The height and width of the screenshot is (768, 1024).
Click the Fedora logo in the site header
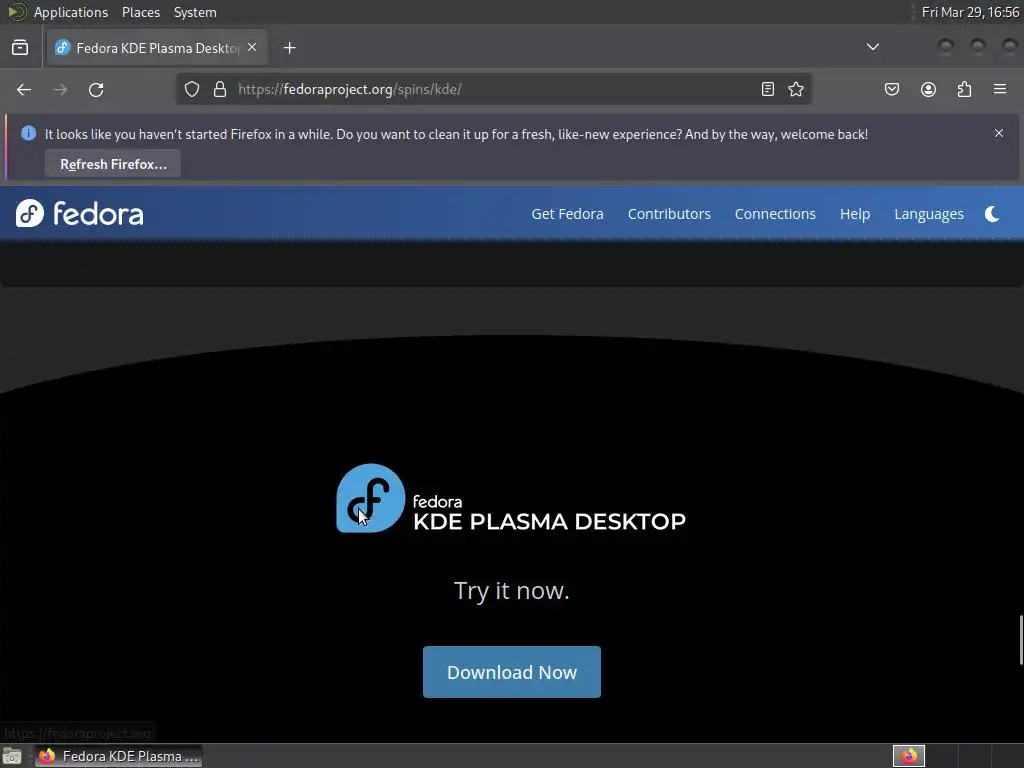coord(80,214)
